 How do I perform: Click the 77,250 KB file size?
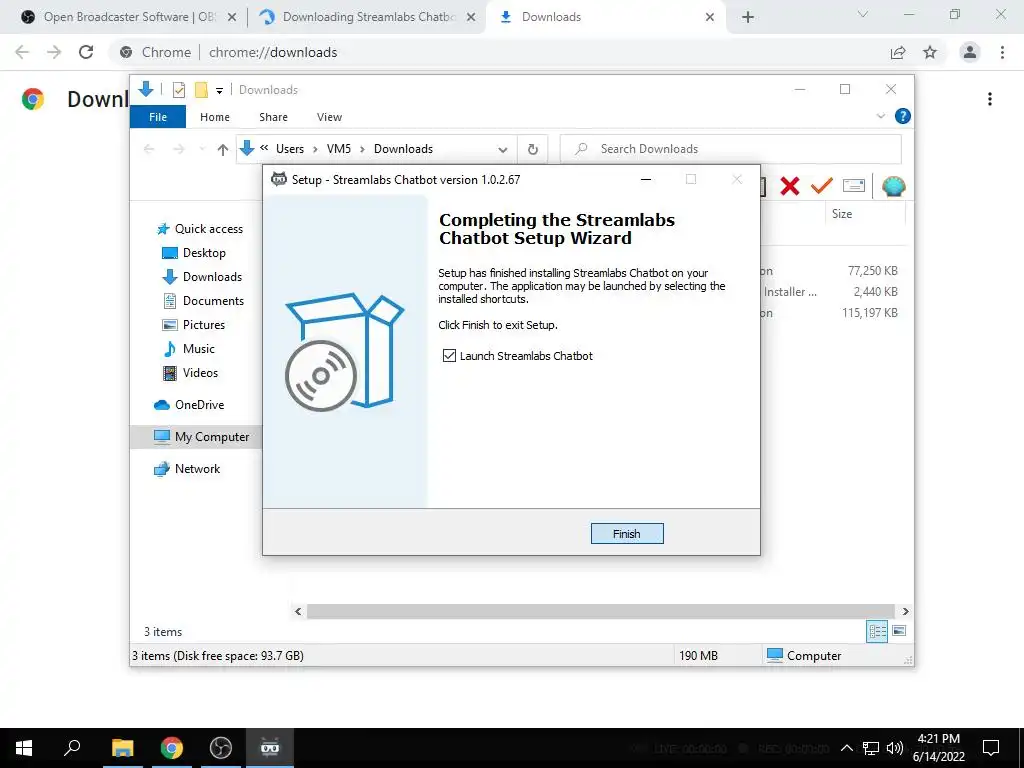(x=872, y=270)
